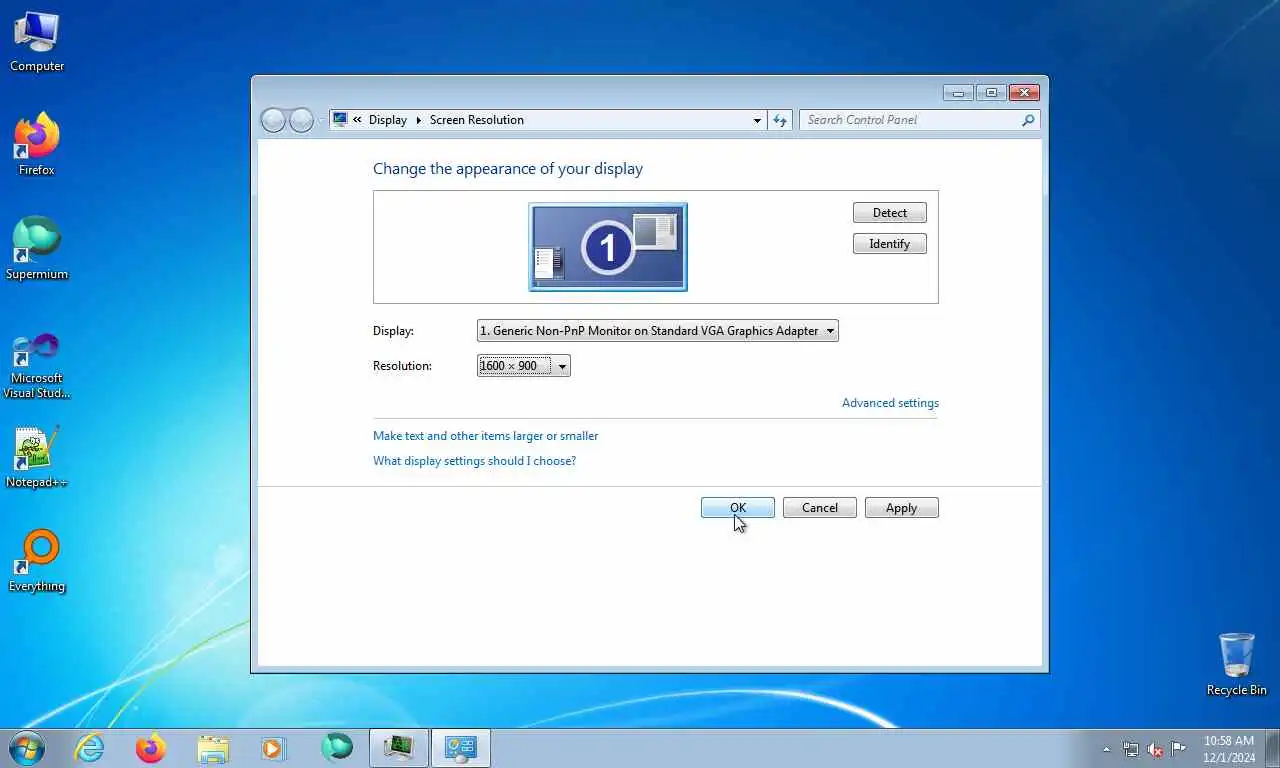
Task: Click the search magnifier icon
Action: point(1028,120)
